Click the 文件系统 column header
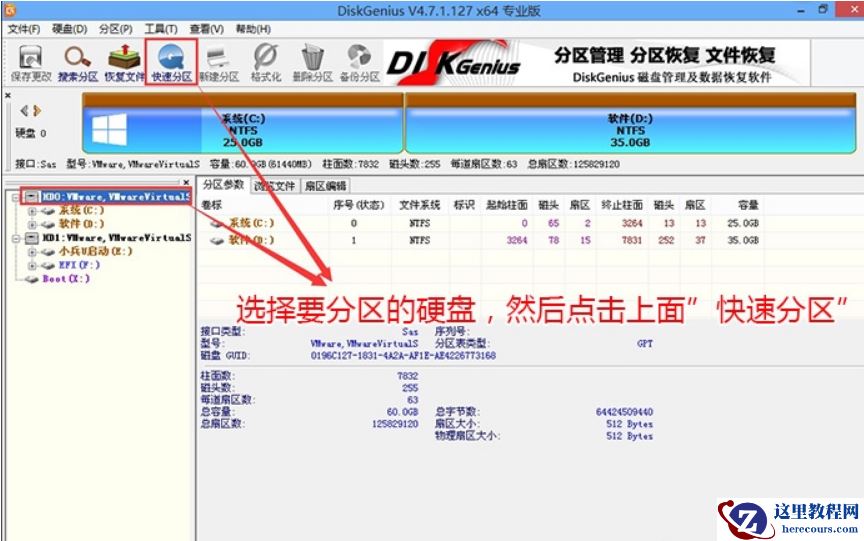 pos(419,205)
